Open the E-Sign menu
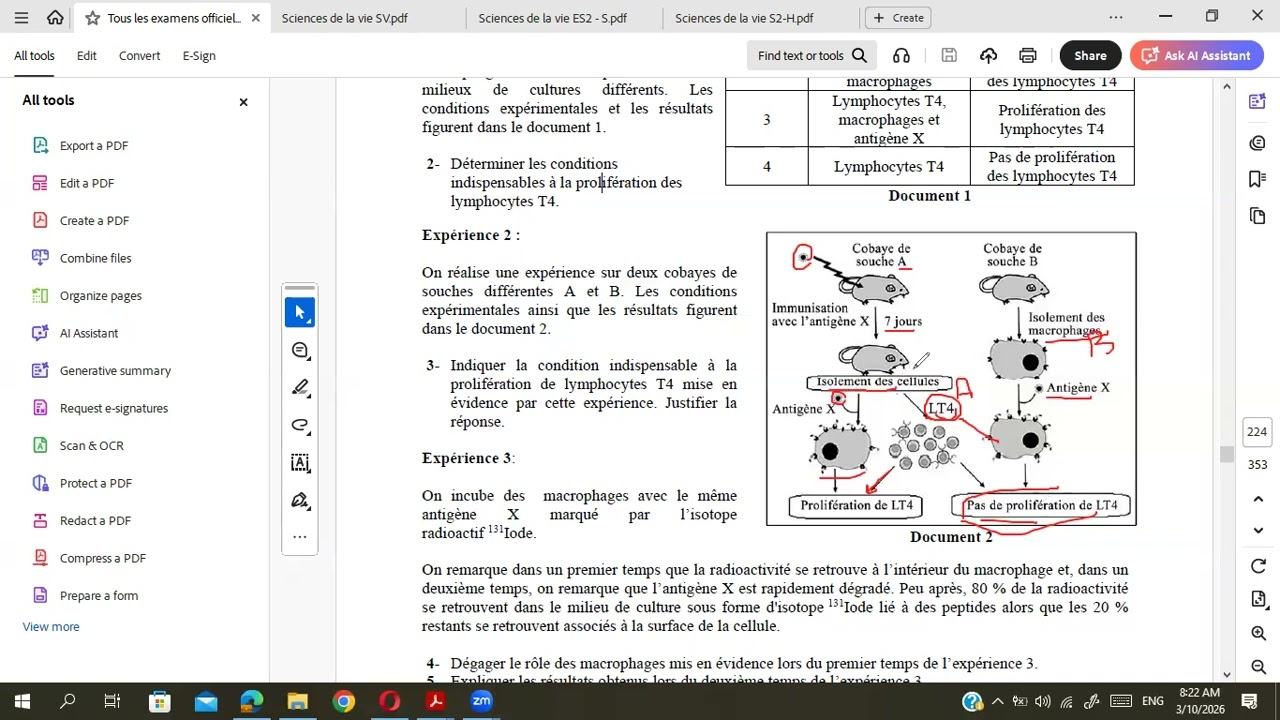 (x=199, y=56)
